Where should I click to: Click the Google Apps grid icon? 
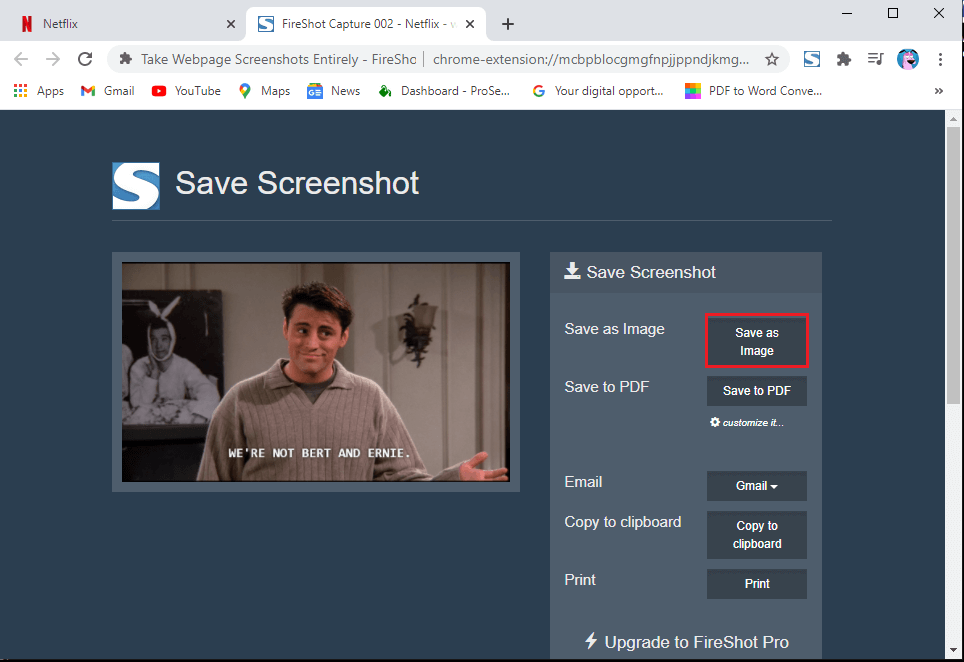[20, 90]
